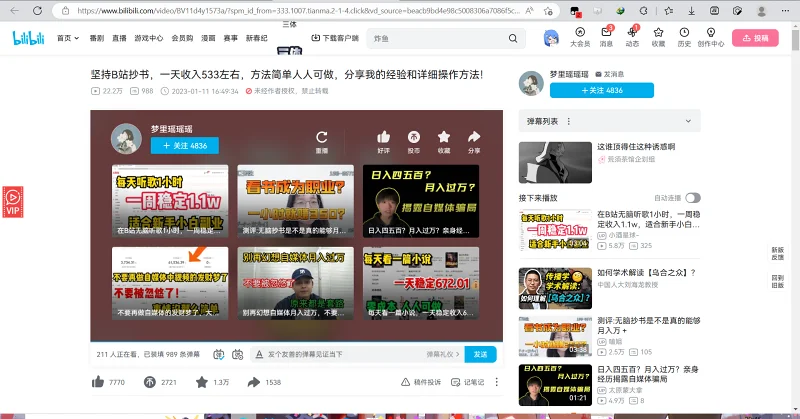Viewport: 800px width, 419px height.
Task: Toggle 自动连播 autoplay switch
Action: pos(693,198)
